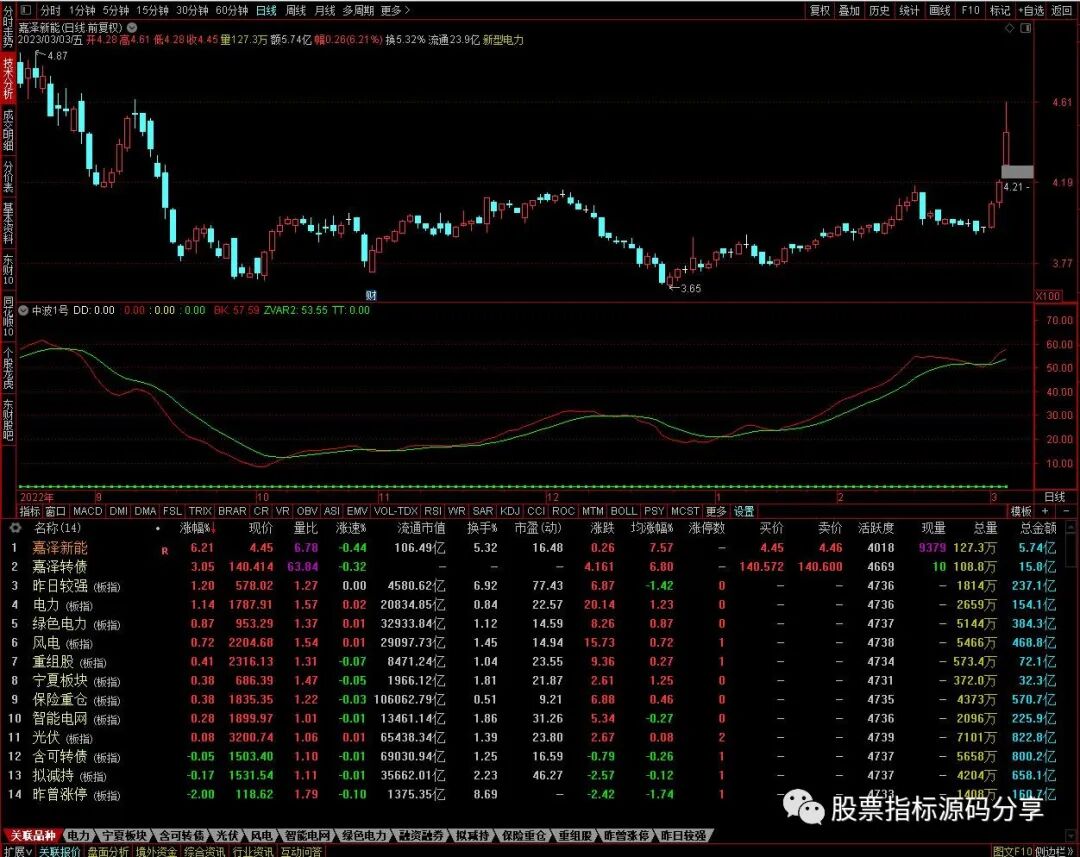The width and height of the screenshot is (1080, 857).
Task: Click the 叠加 overlay button
Action: [849, 10]
